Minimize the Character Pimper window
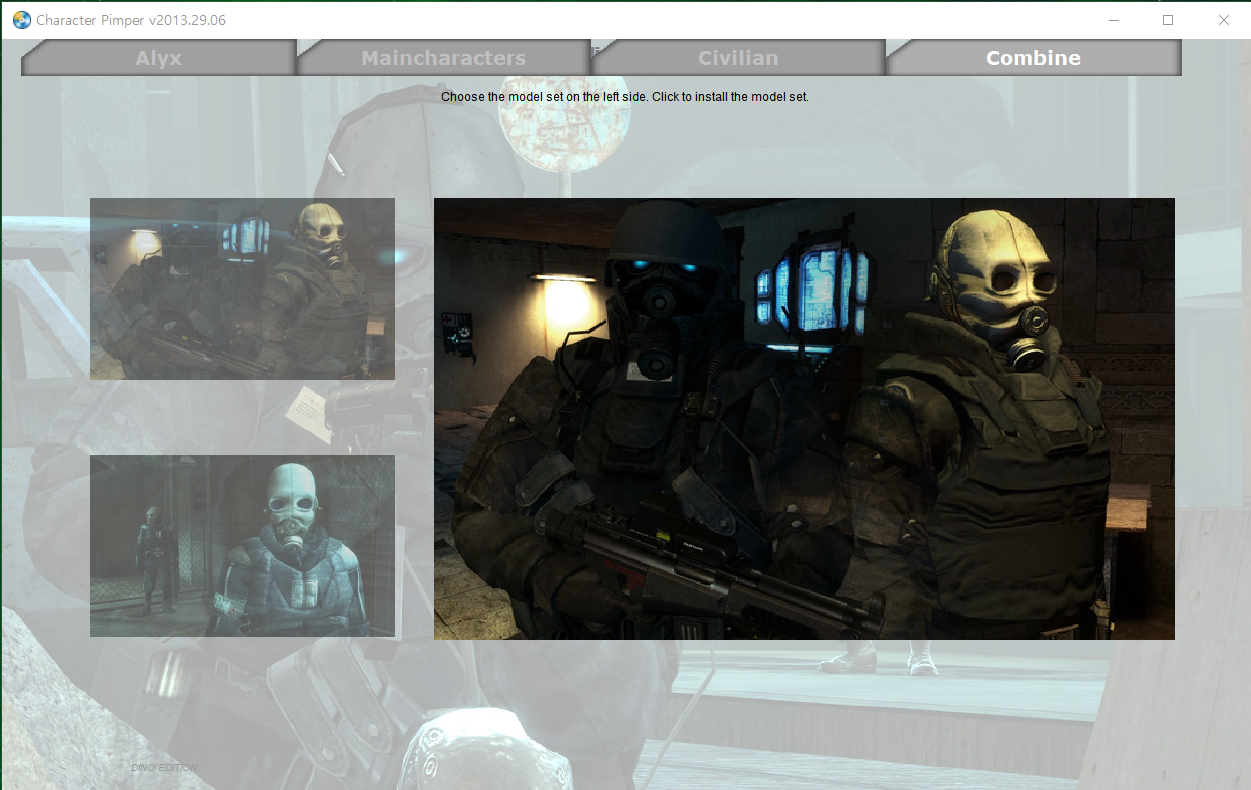This screenshot has height=790, width=1251. 1113,20
